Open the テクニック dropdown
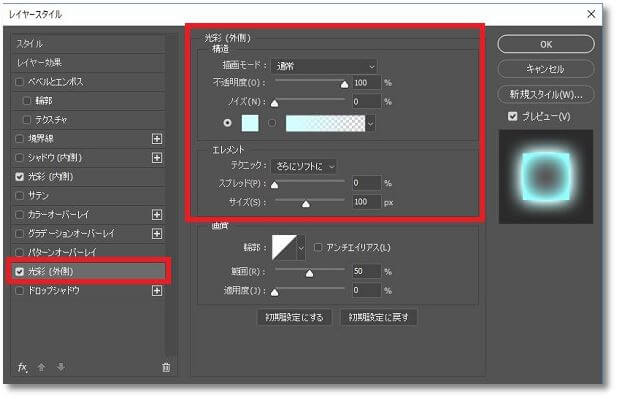Image resolution: width=618 pixels, height=399 pixels. [x=304, y=166]
